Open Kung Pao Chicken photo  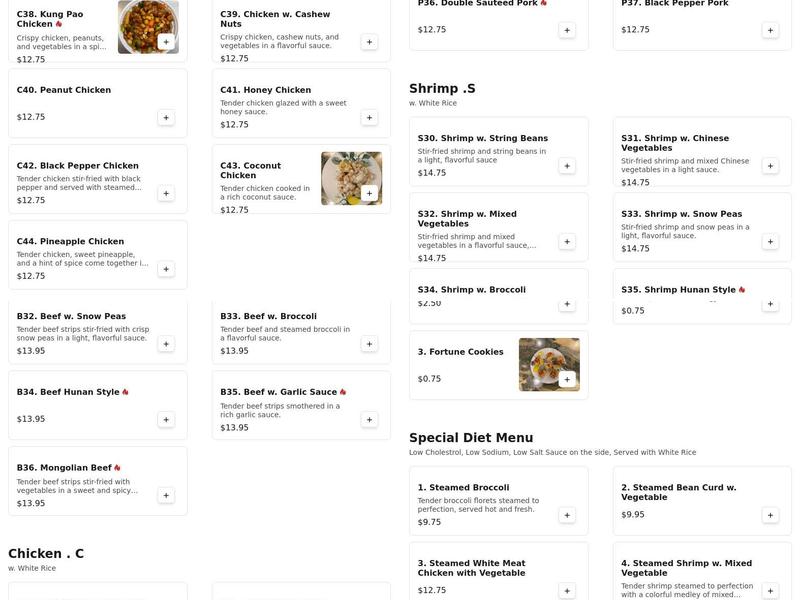147,26
